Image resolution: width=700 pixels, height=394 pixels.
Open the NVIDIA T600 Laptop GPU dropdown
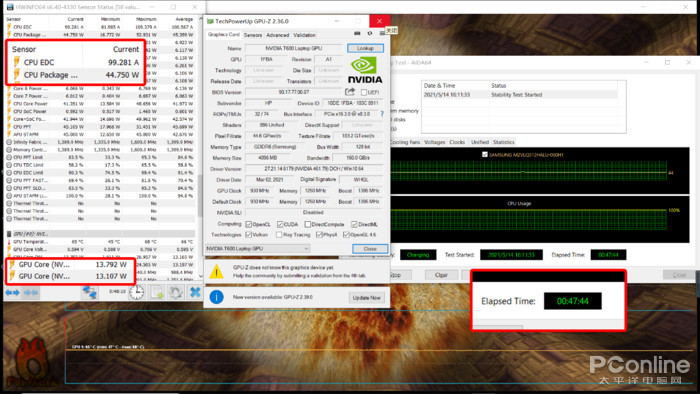[x=258, y=249]
